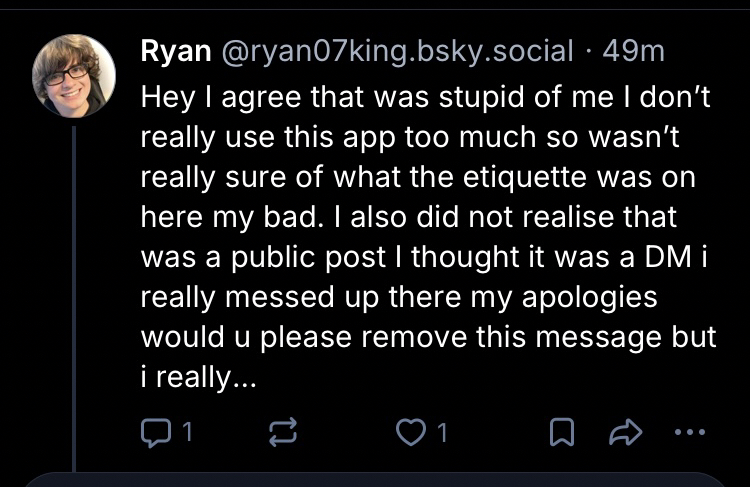750x487 pixels.
Task: Click the share arrow icon
Action: click(625, 433)
